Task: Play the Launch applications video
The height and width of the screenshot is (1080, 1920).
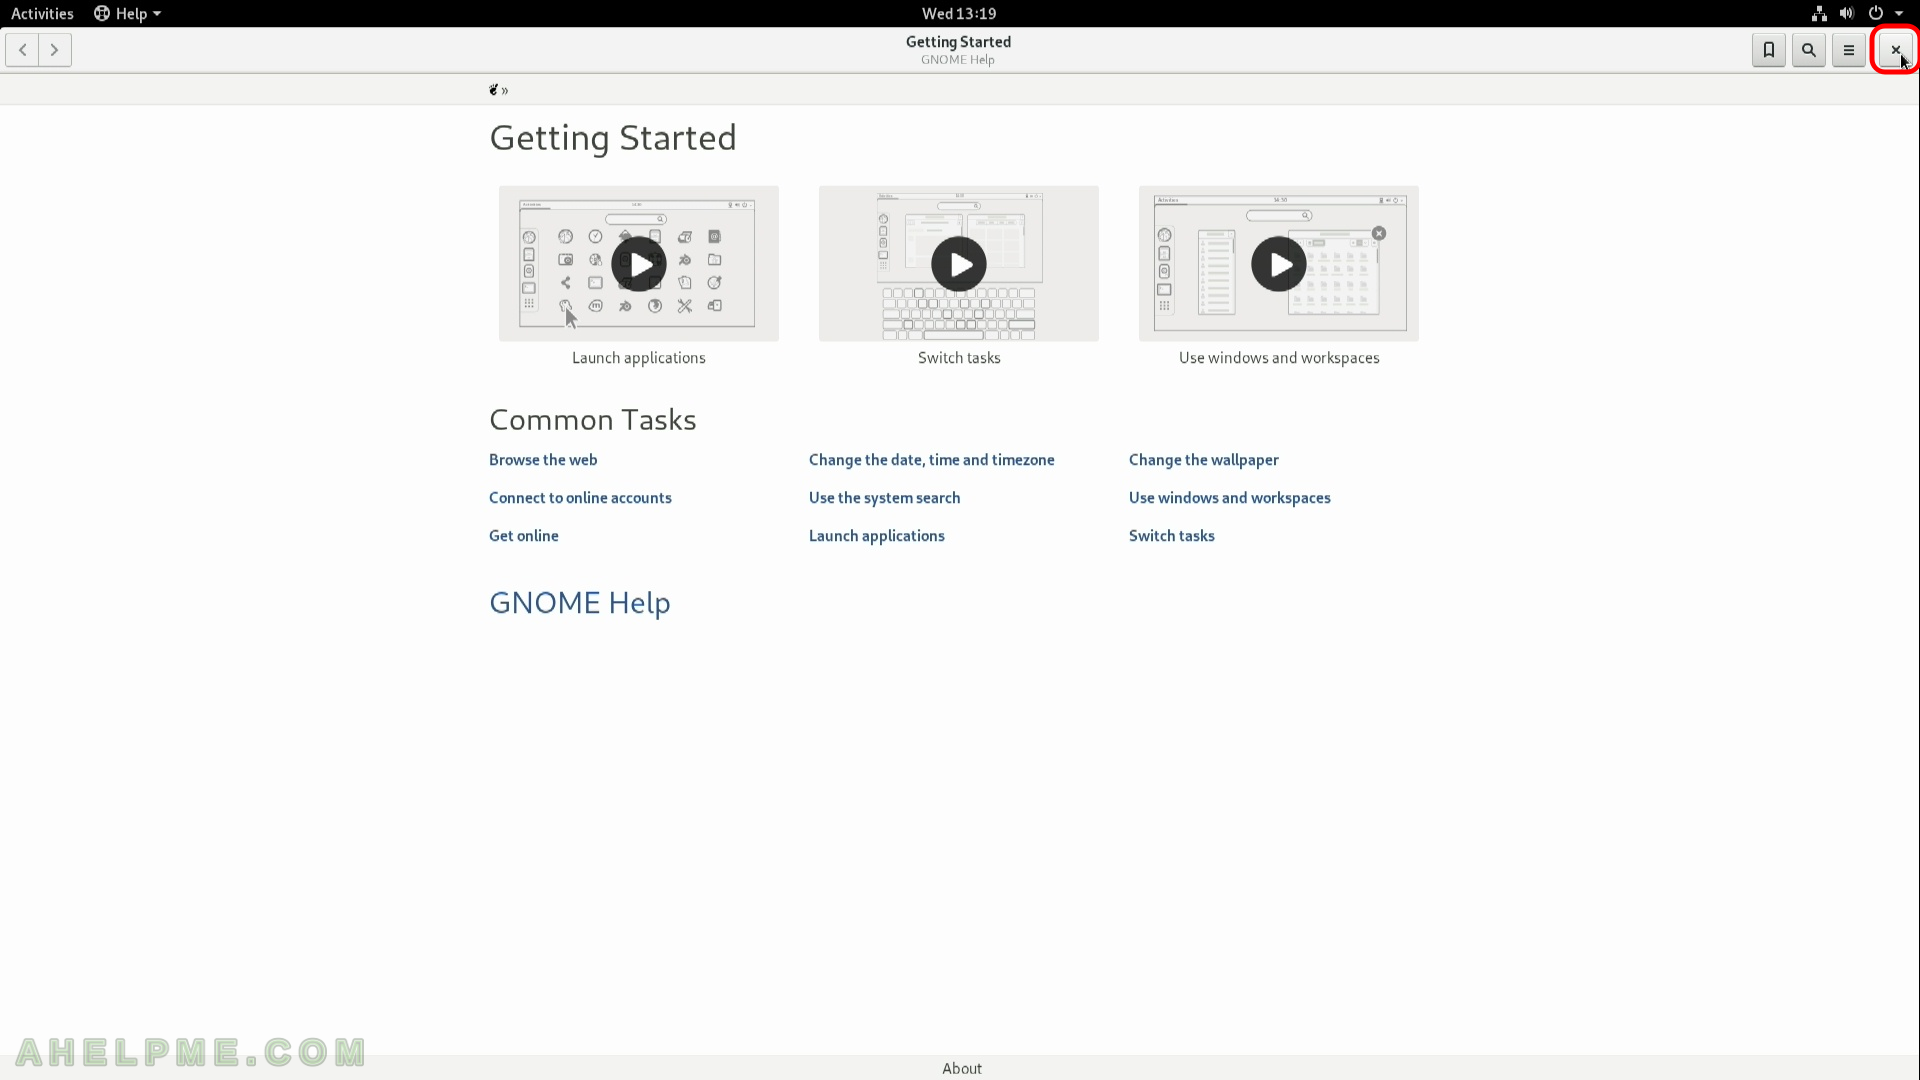Action: click(639, 264)
